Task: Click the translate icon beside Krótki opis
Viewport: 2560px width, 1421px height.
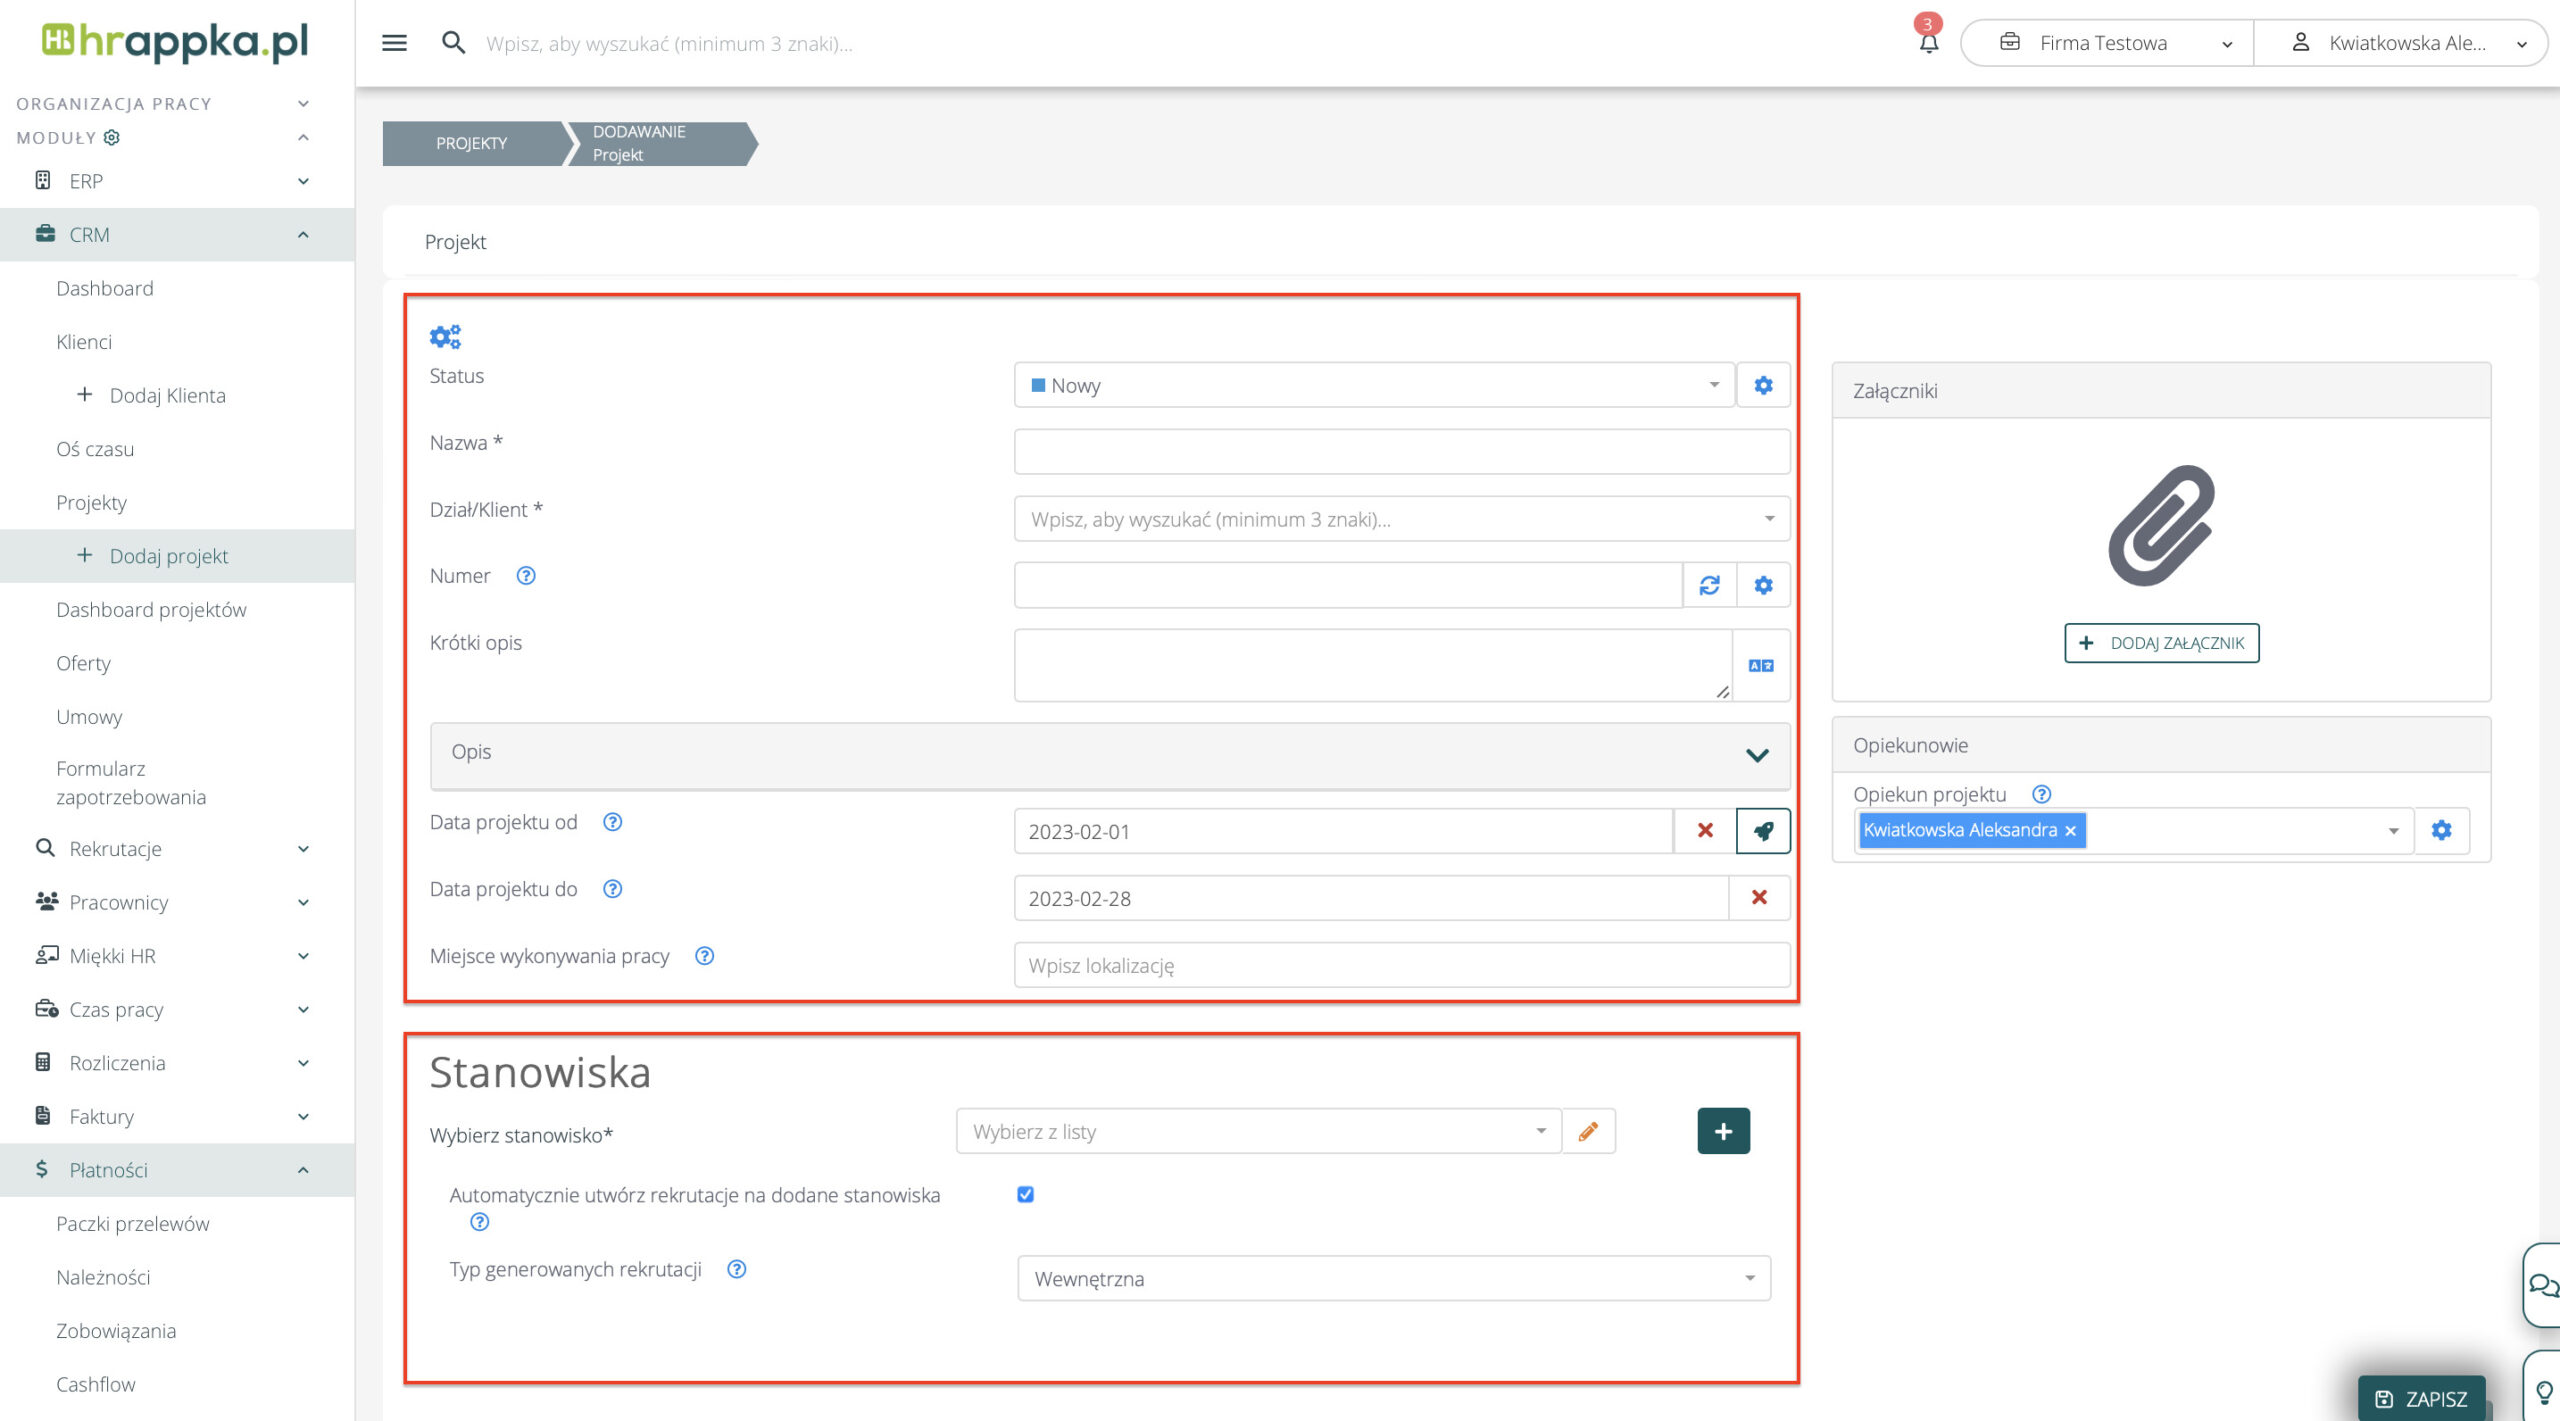Action: 1760,666
